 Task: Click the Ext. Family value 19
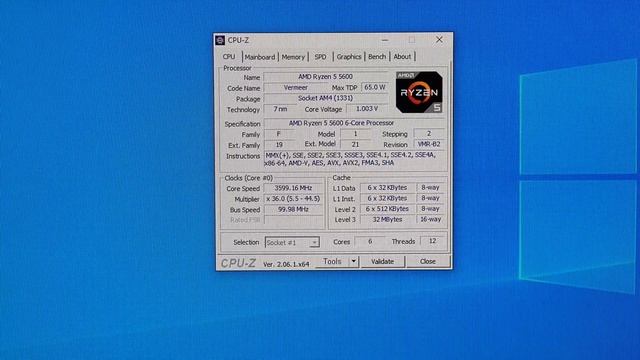point(279,144)
